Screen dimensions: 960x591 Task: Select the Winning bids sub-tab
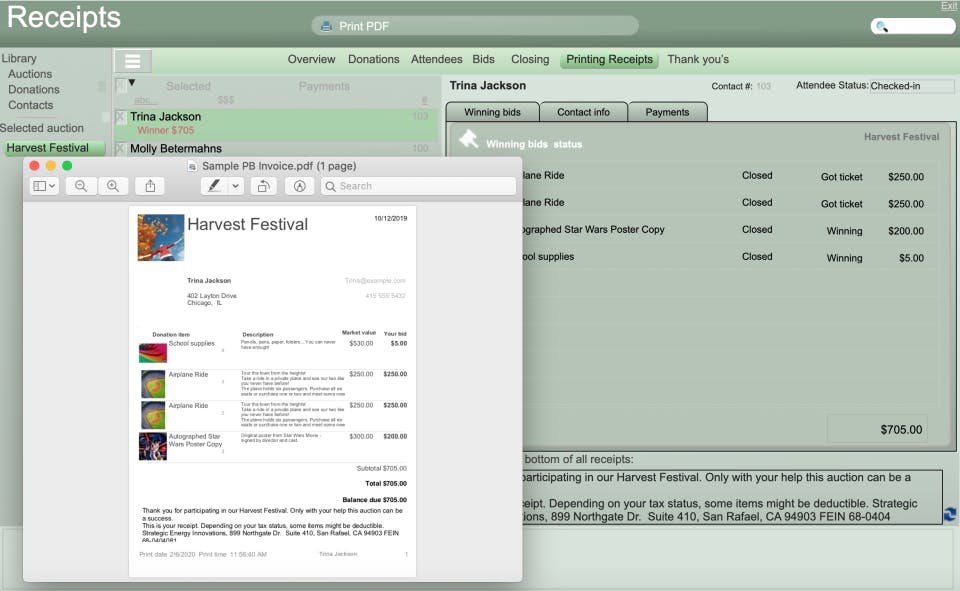click(x=492, y=112)
